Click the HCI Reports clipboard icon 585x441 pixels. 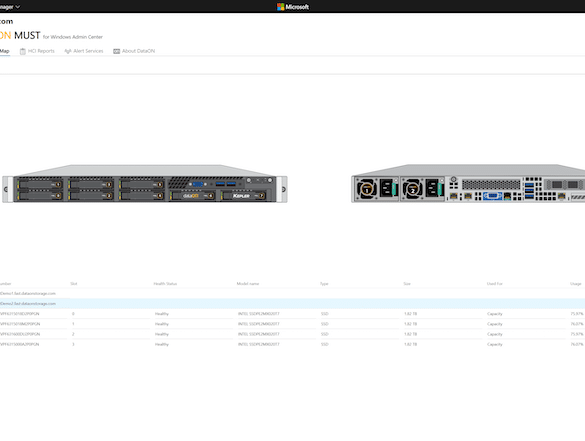(23, 51)
